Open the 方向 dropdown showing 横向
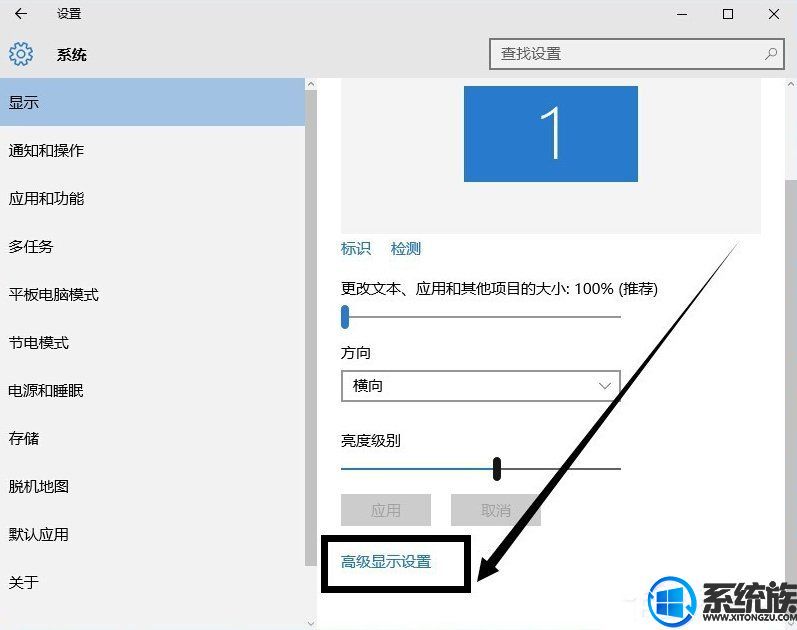The image size is (797, 630). coord(481,386)
